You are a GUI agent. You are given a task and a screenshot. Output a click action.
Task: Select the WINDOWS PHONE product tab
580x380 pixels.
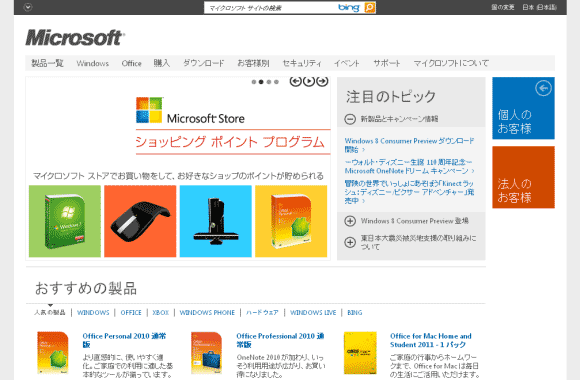[x=207, y=313]
